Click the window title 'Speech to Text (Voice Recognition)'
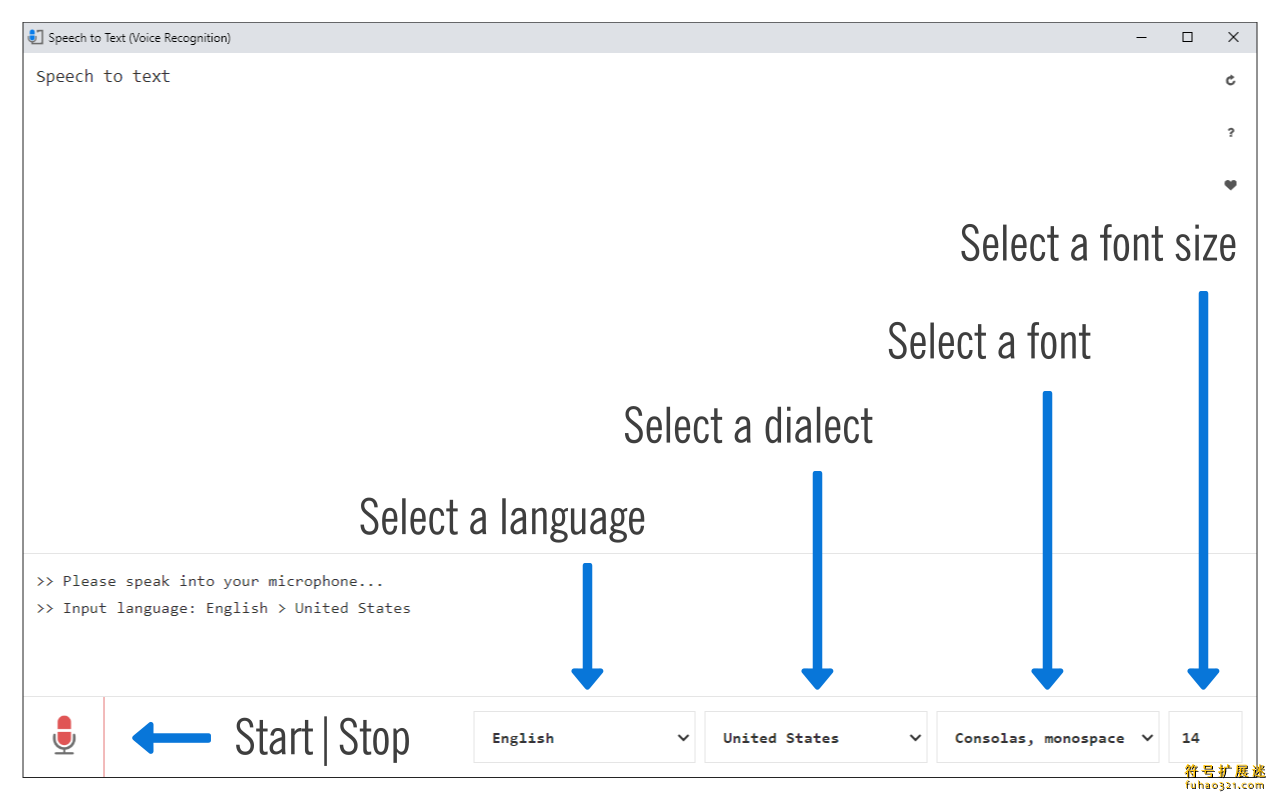 tap(140, 38)
